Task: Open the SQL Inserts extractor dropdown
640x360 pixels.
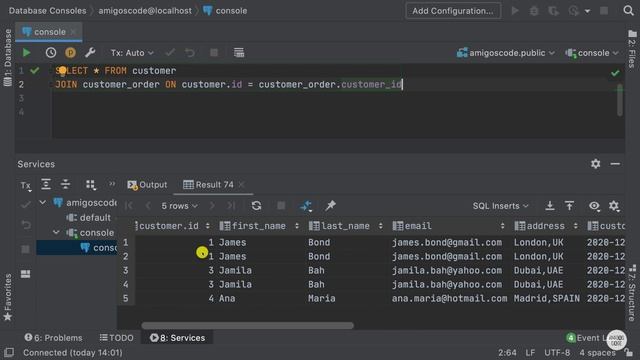Action: click(x=500, y=206)
